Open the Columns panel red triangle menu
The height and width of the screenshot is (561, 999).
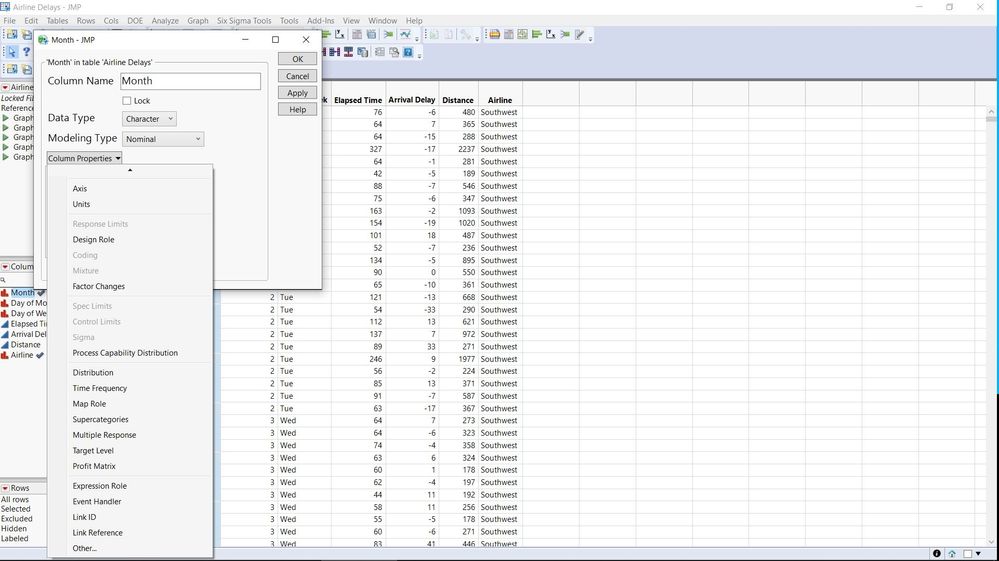tap(5, 267)
